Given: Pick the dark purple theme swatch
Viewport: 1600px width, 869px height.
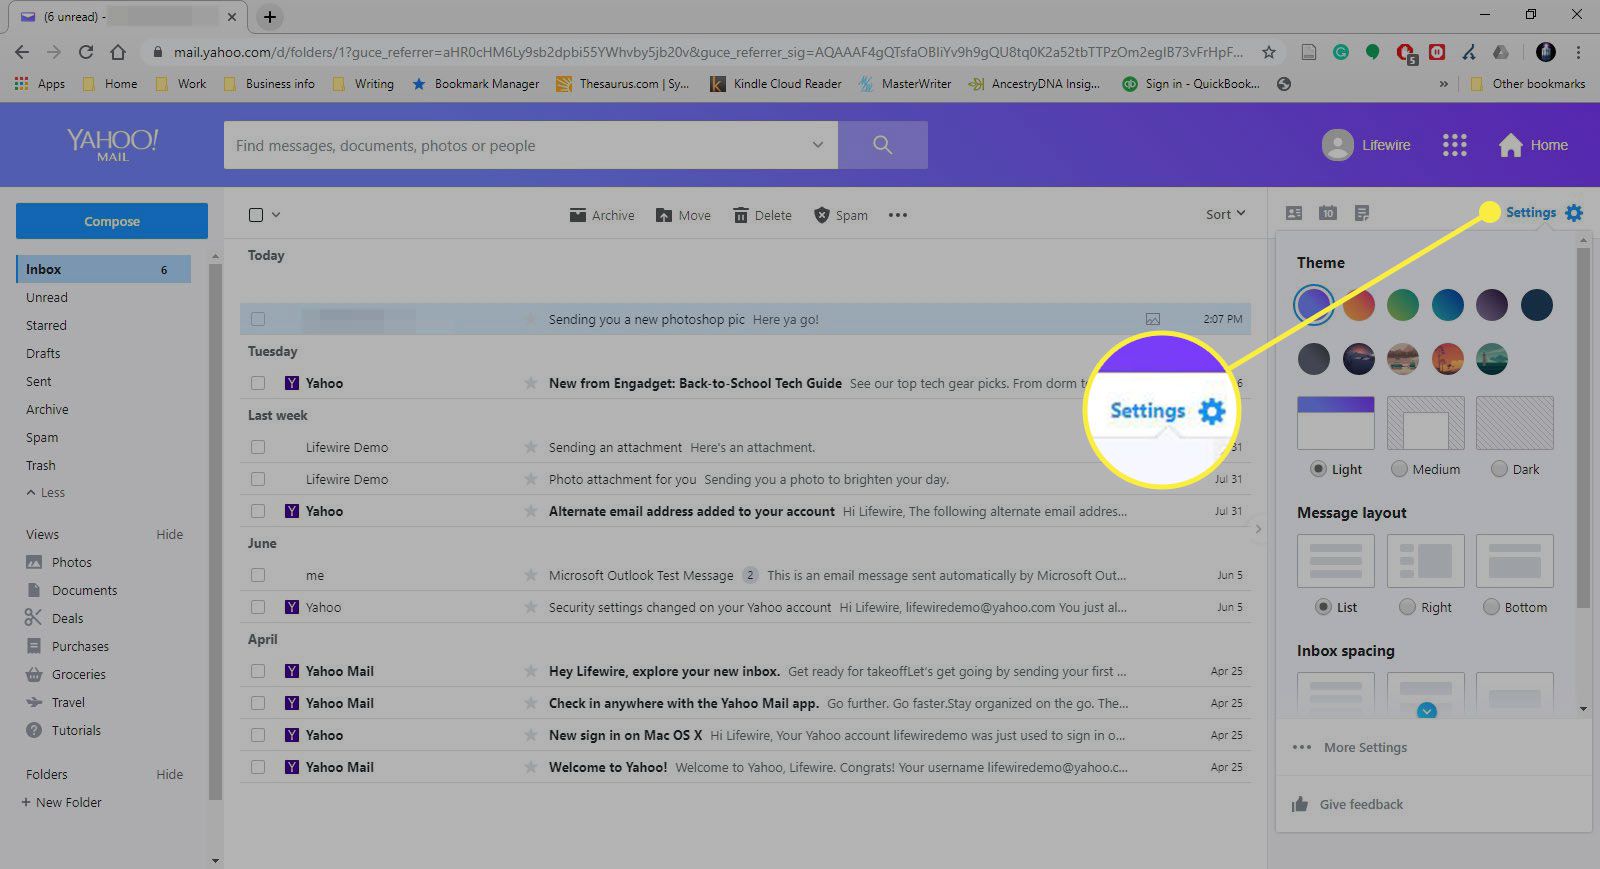Looking at the screenshot, I should [x=1491, y=304].
